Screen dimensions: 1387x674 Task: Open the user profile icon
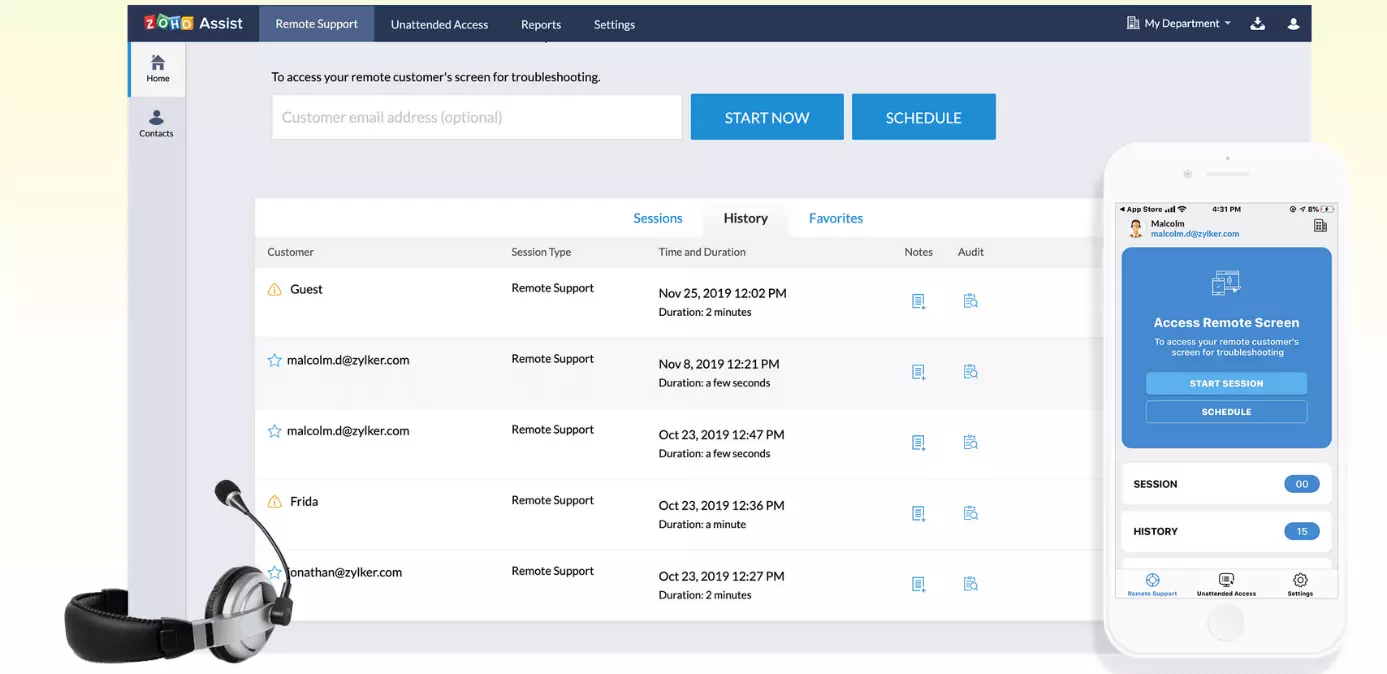pyautogui.click(x=1293, y=24)
